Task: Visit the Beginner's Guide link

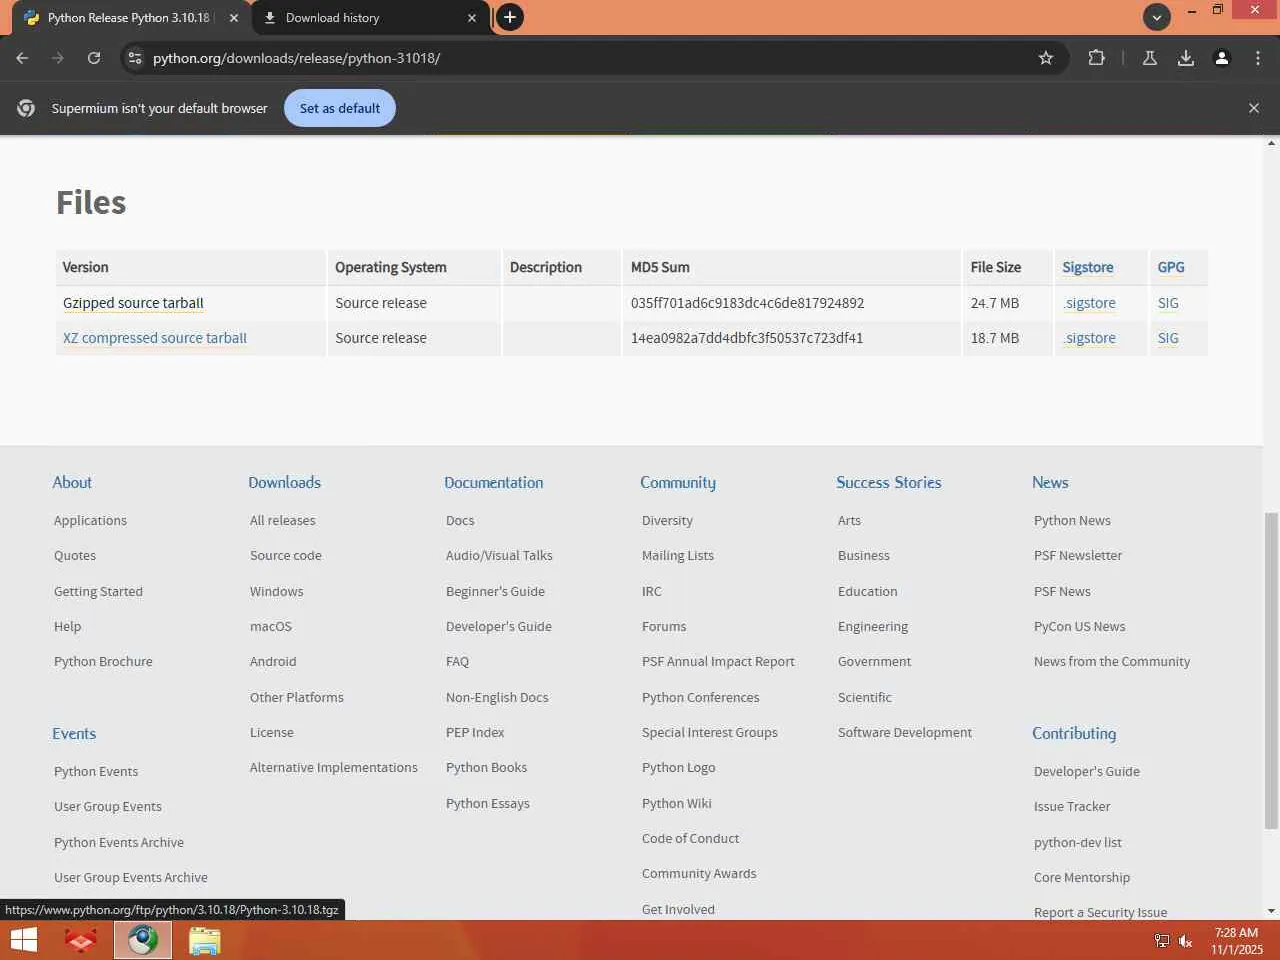Action: 496,591
